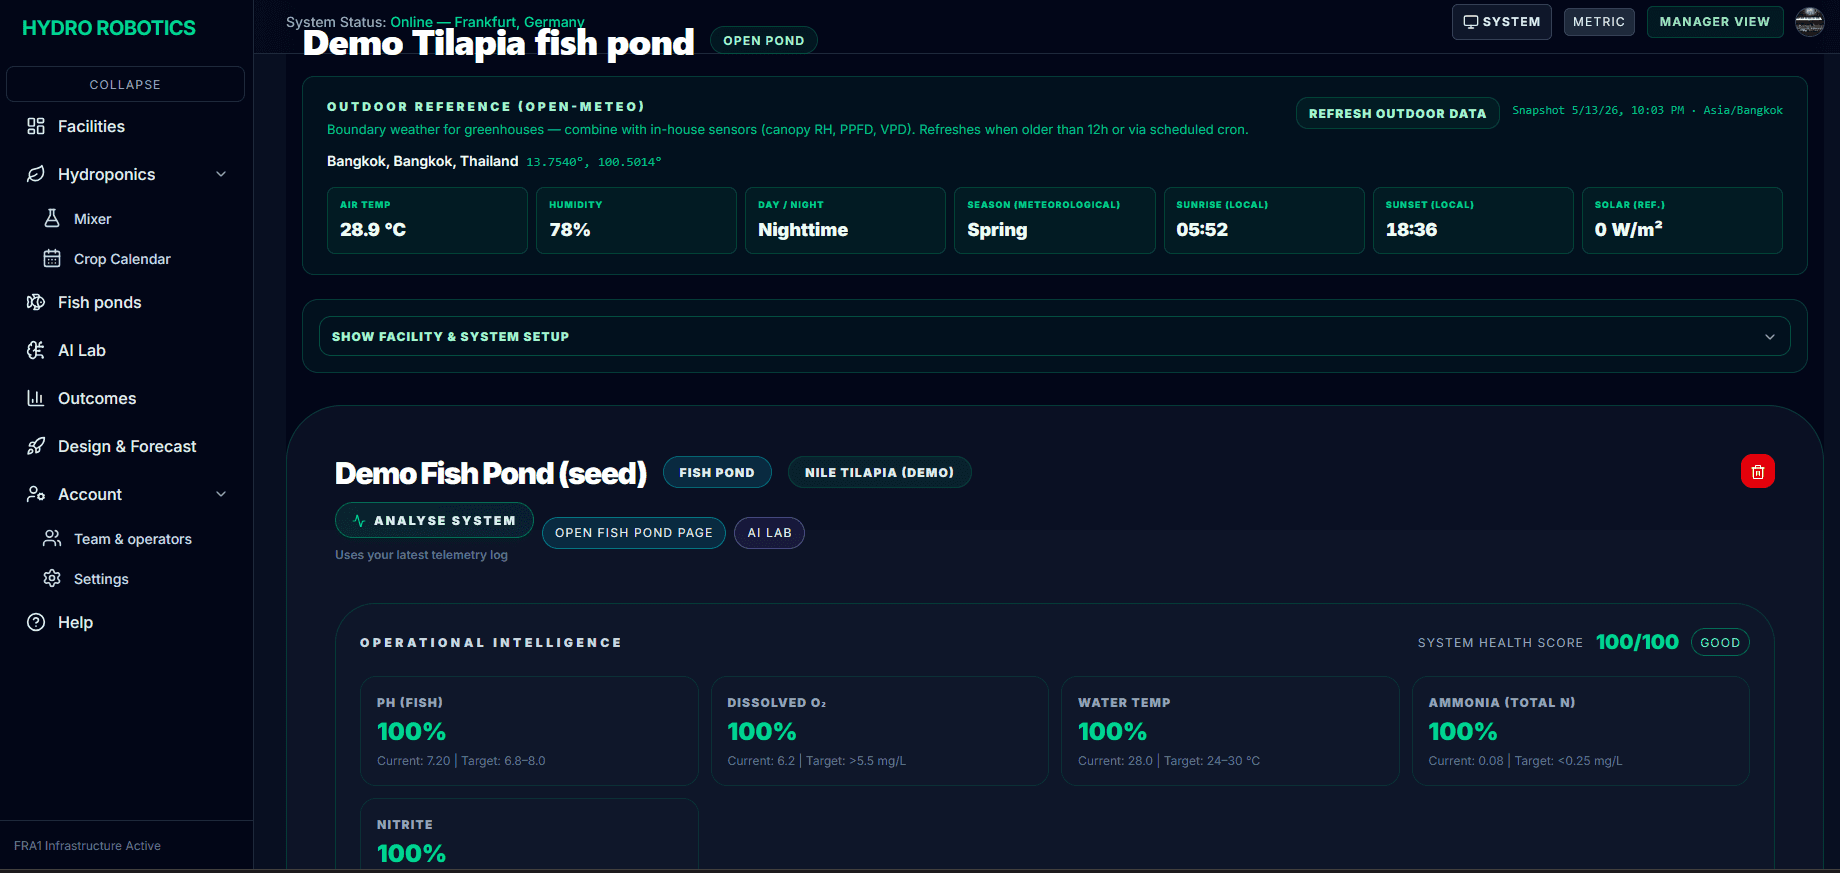Click the Hydroponics leaf icon
1840x873 pixels.
[x=36, y=174]
